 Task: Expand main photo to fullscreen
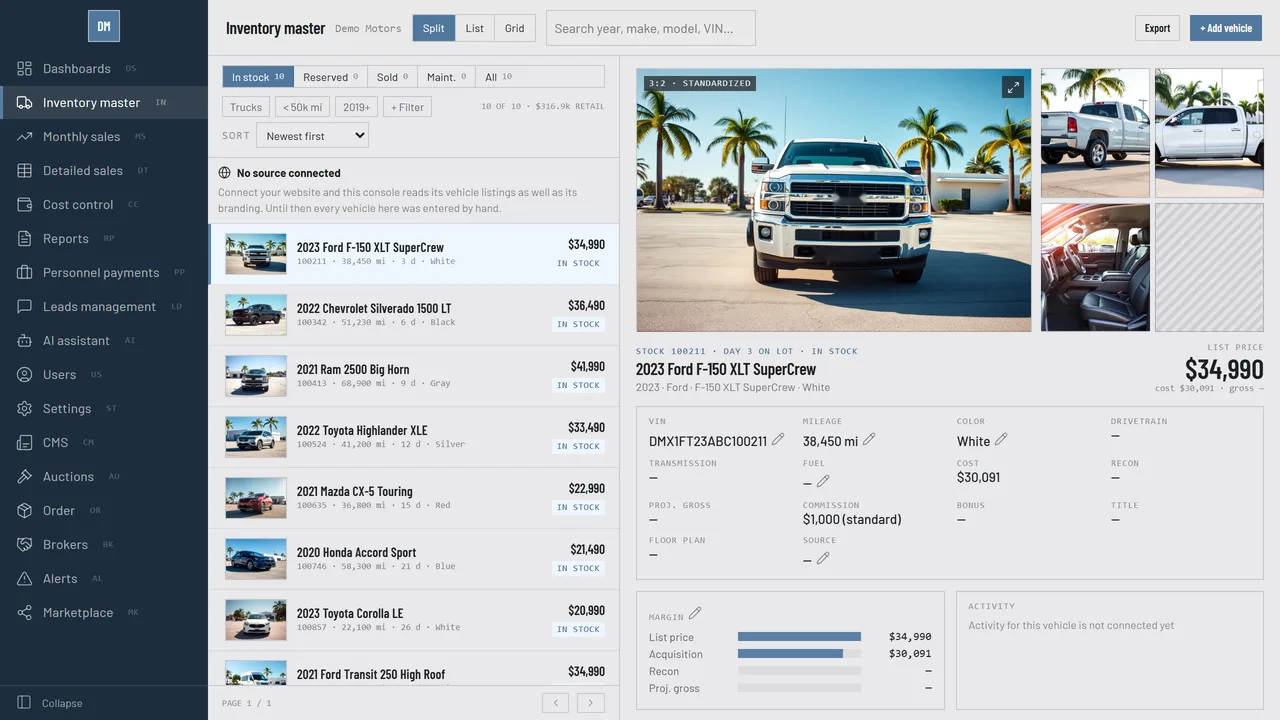click(1013, 87)
